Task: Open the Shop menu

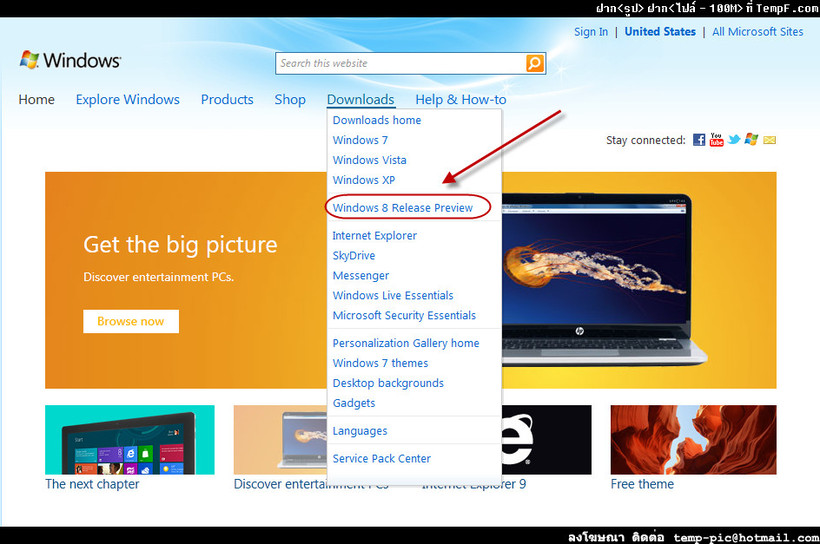Action: pos(290,99)
